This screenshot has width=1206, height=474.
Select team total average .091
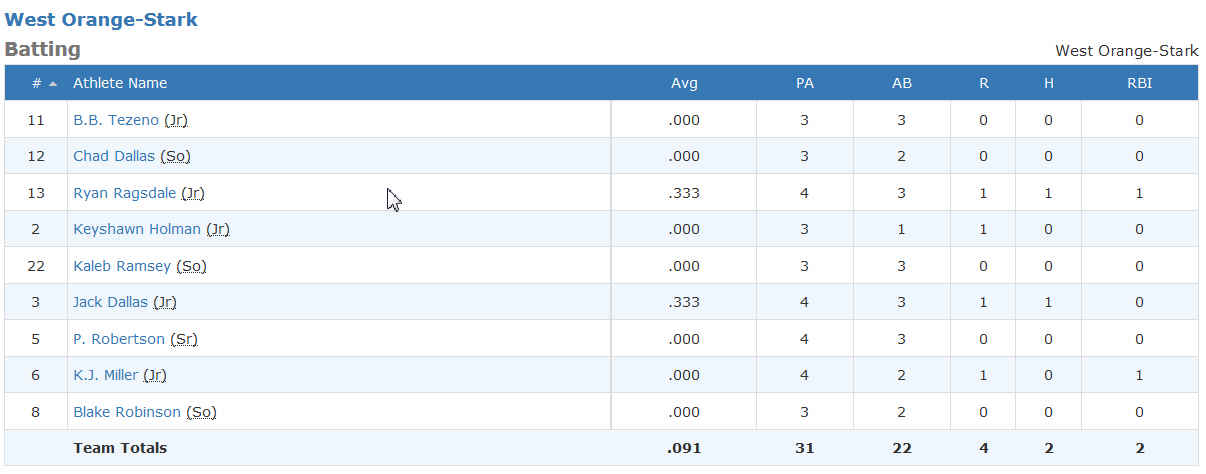point(684,448)
